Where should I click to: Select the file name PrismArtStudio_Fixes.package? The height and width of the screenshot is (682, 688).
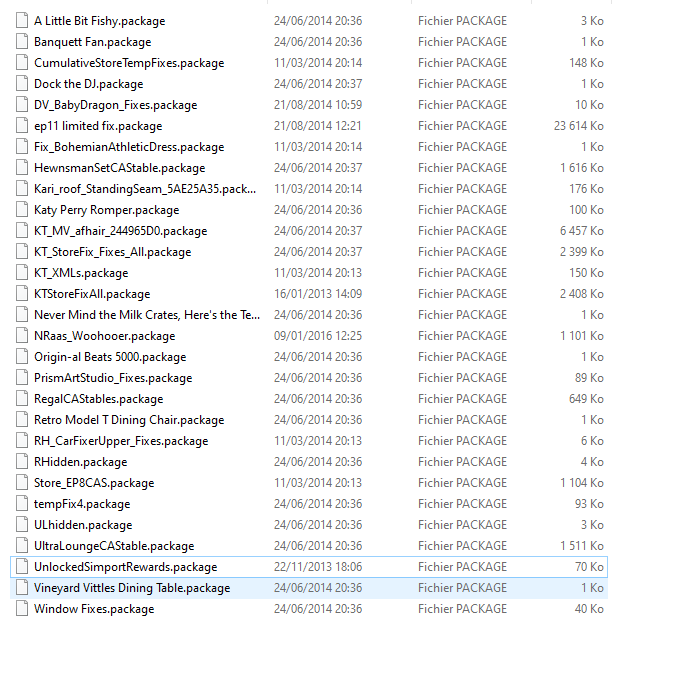tap(113, 378)
